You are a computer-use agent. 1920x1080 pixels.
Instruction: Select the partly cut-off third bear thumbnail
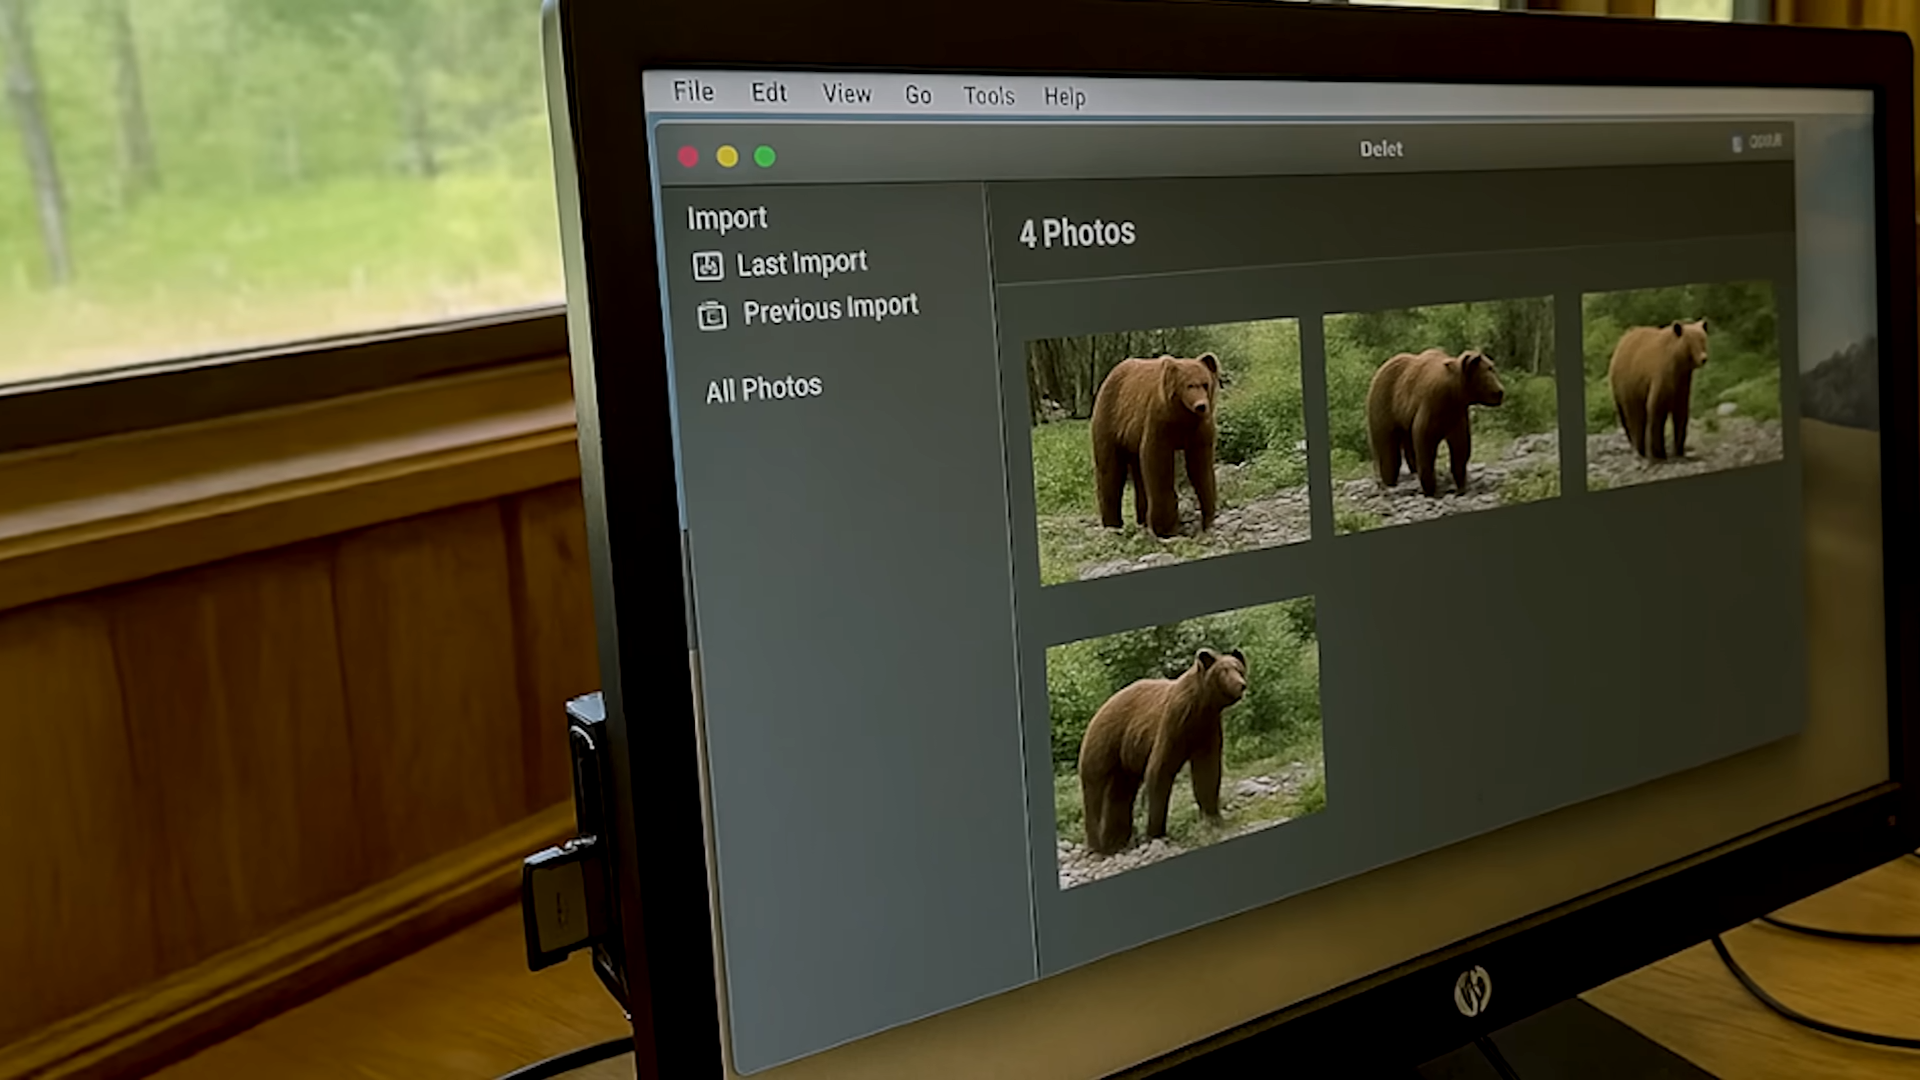point(1680,385)
